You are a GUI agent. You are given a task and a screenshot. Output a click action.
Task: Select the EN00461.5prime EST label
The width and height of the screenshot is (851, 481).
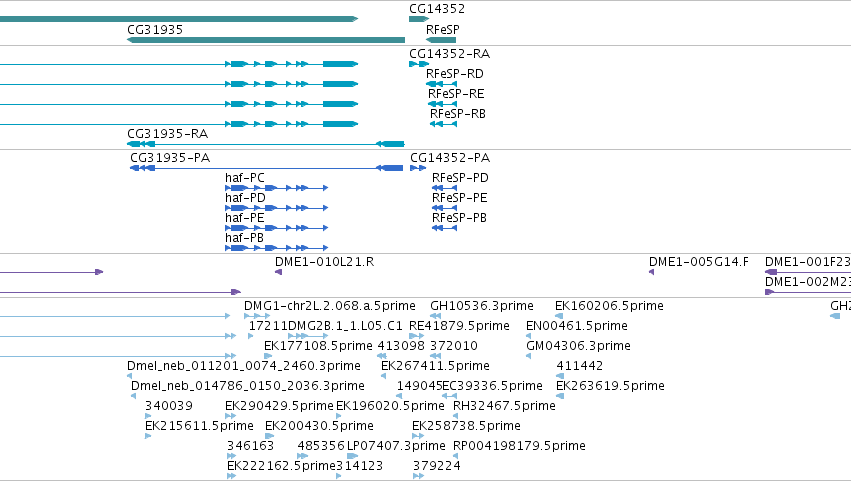[x=577, y=326]
